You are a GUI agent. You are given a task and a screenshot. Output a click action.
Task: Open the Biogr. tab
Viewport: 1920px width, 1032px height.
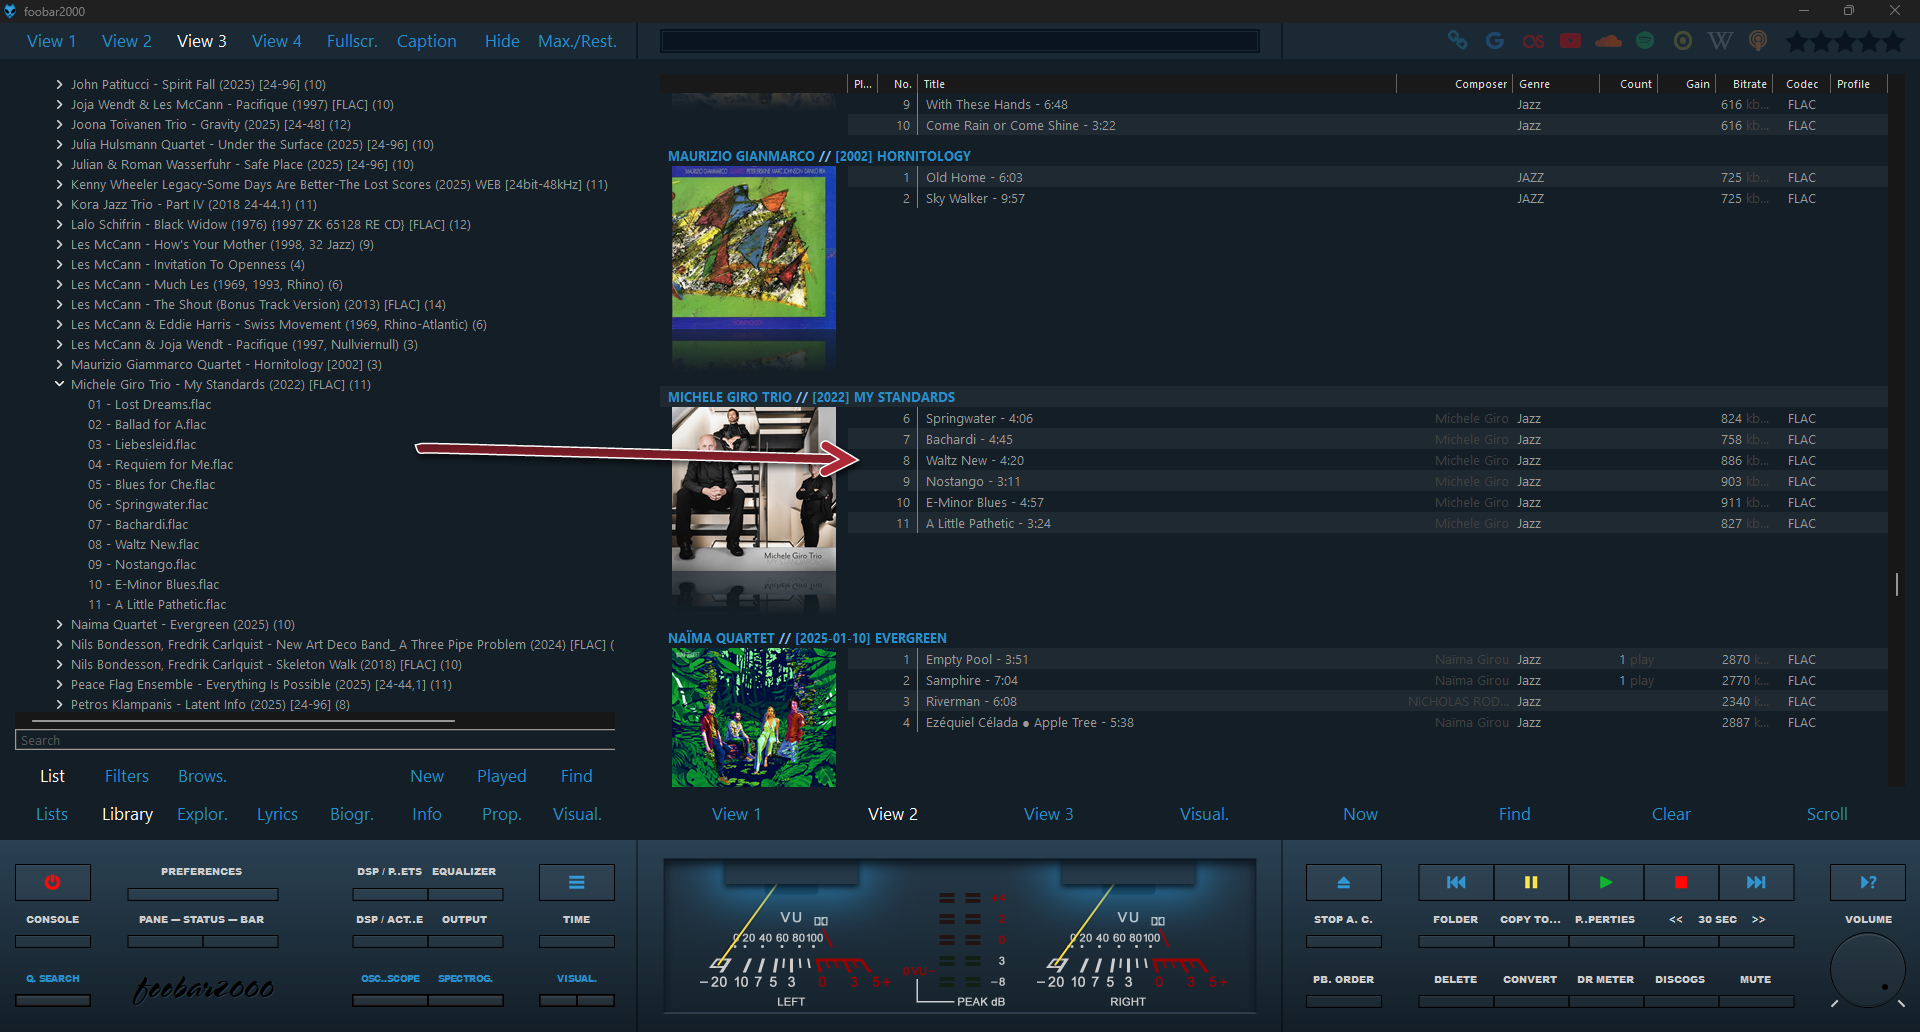(x=352, y=814)
